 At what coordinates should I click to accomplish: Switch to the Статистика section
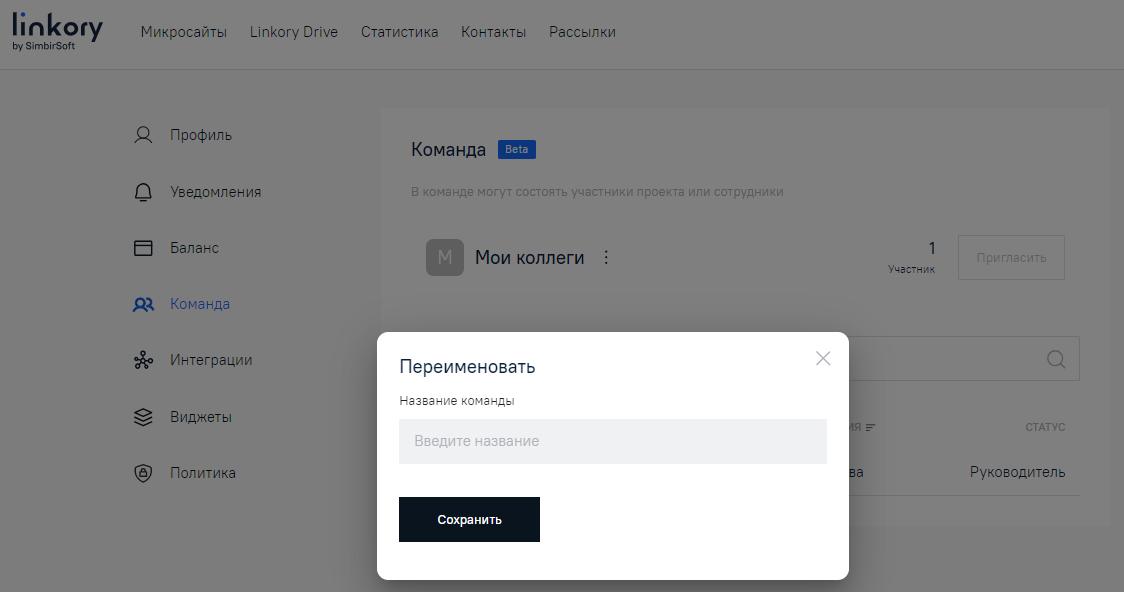pyautogui.click(x=399, y=31)
